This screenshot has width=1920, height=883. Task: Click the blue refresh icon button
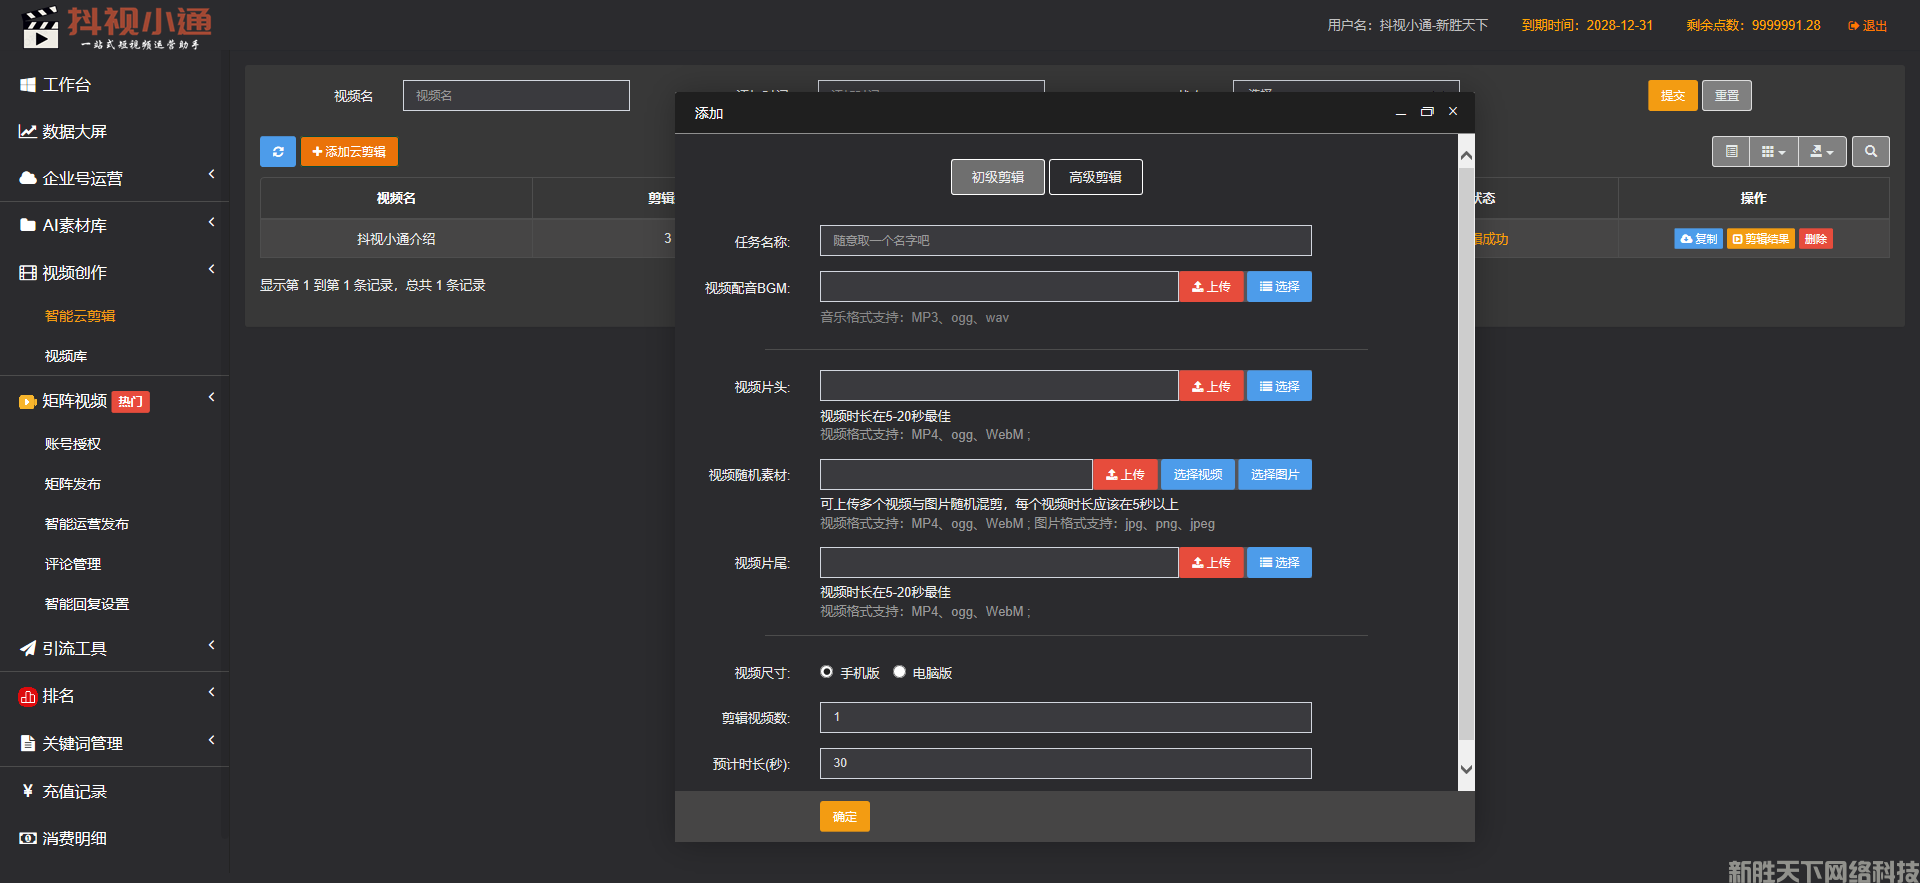pos(277,152)
